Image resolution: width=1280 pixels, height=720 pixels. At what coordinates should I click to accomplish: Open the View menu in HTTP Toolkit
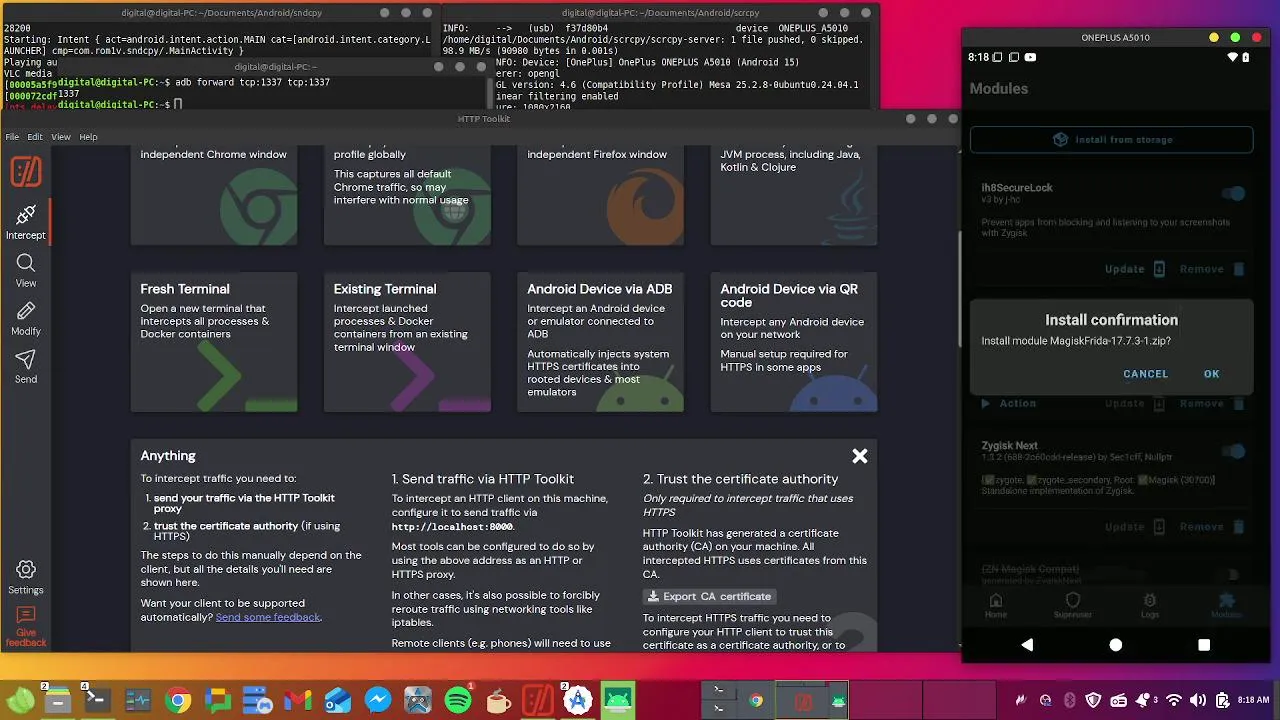tap(61, 137)
